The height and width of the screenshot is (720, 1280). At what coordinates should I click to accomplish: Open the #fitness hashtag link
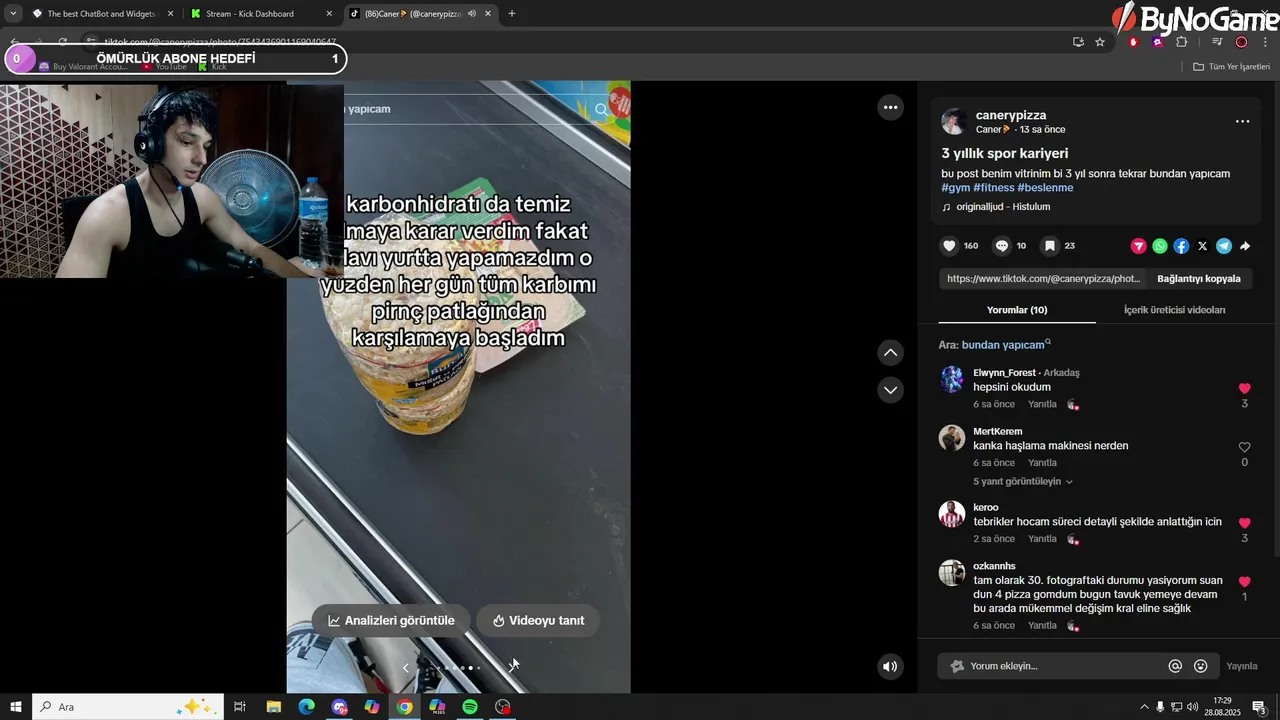[x=994, y=188]
